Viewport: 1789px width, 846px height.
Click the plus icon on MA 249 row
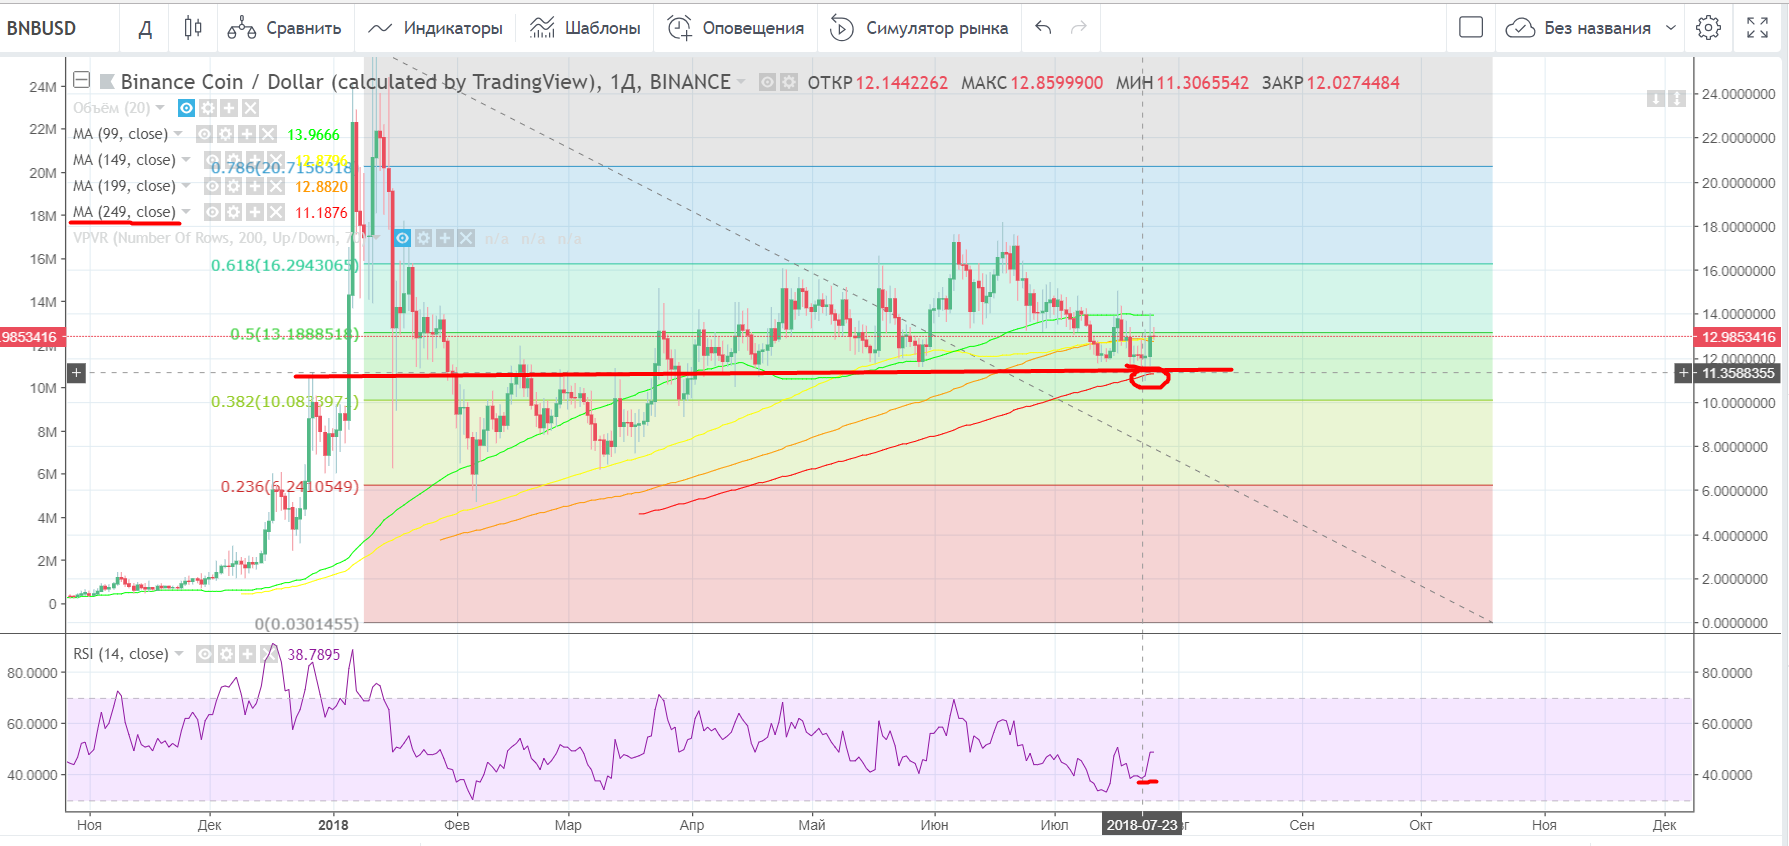[x=255, y=212]
